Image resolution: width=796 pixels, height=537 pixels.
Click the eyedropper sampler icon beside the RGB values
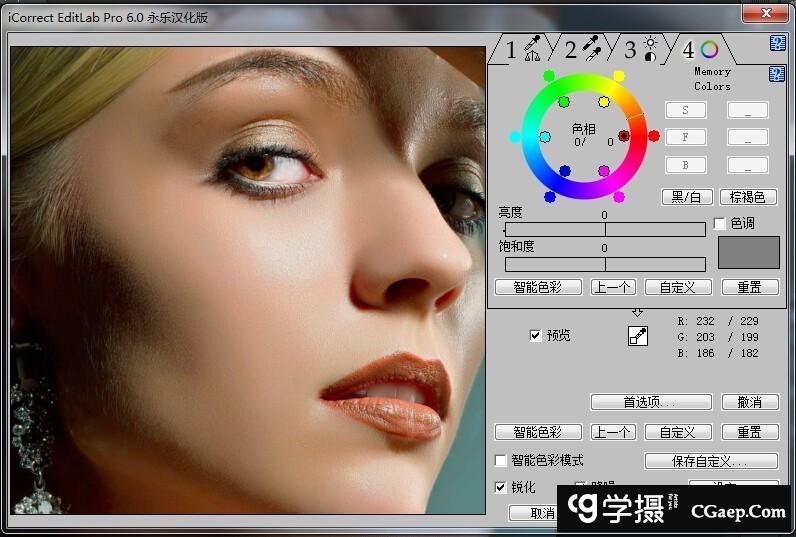[637, 337]
